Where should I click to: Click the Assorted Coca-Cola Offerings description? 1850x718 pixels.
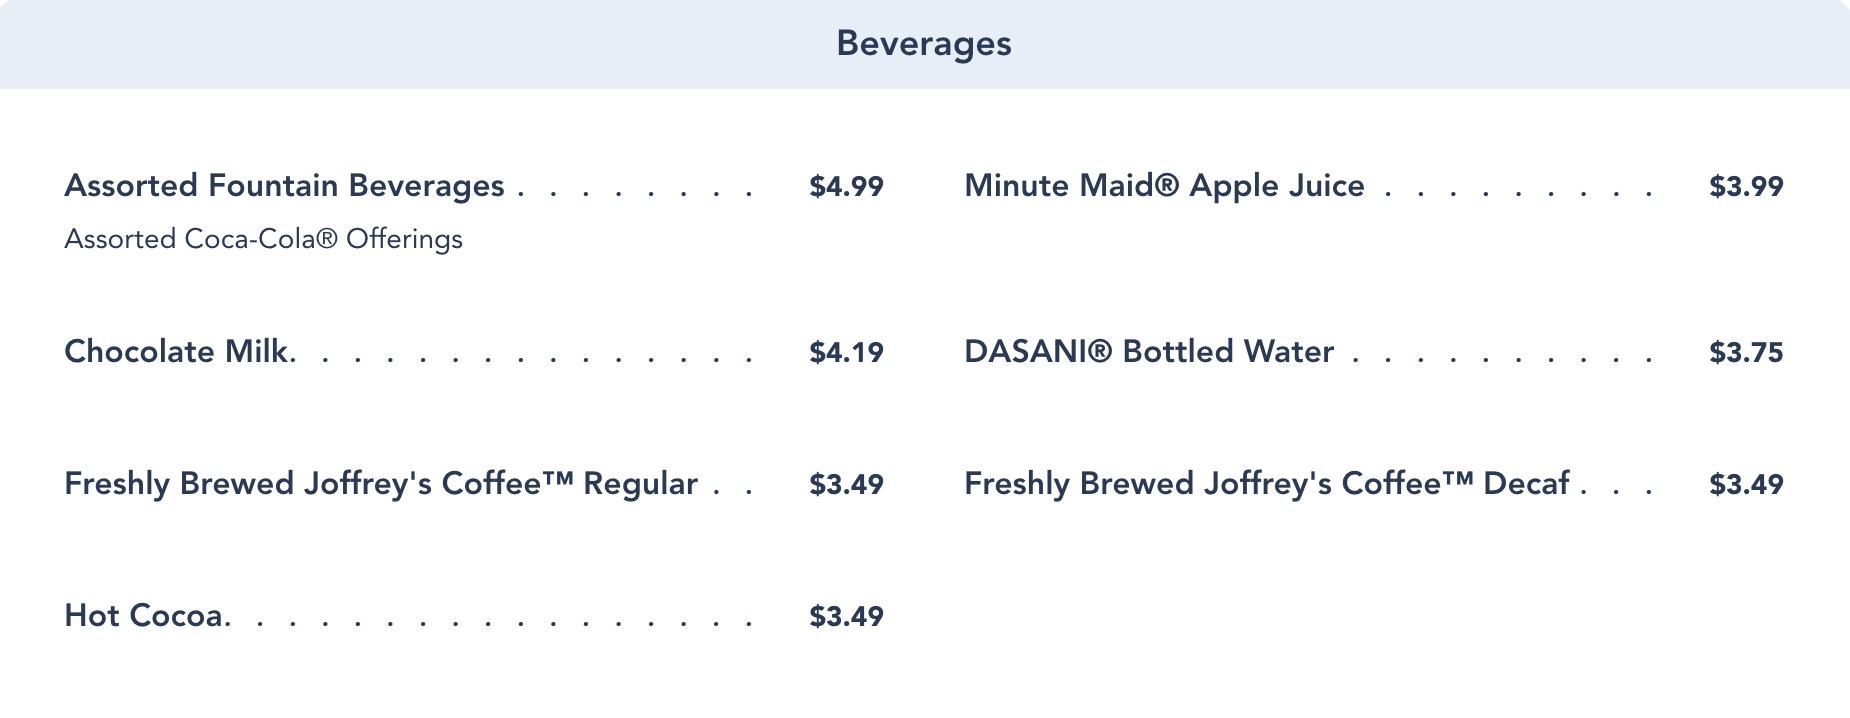point(263,239)
